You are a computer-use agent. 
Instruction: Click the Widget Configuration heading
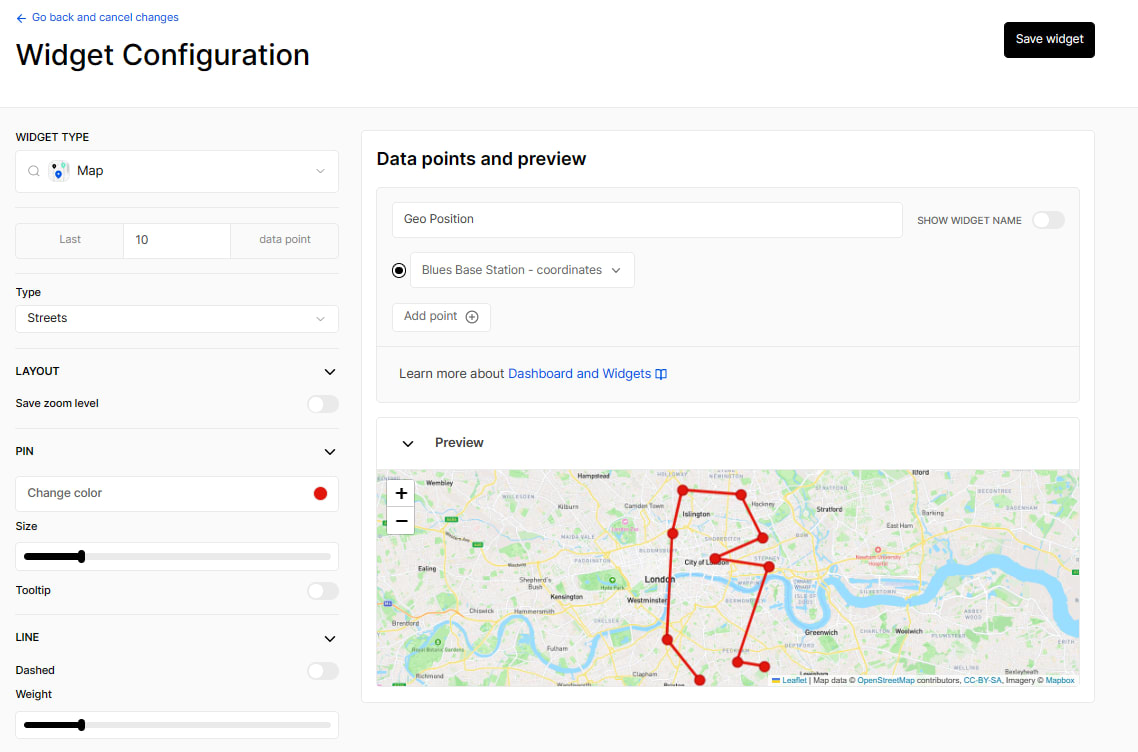(x=163, y=55)
